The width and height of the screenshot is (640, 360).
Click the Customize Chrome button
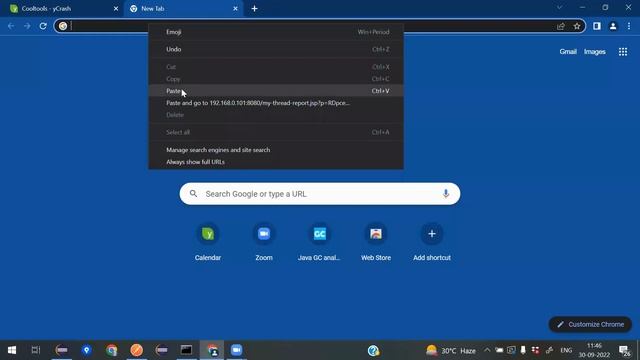[591, 324]
